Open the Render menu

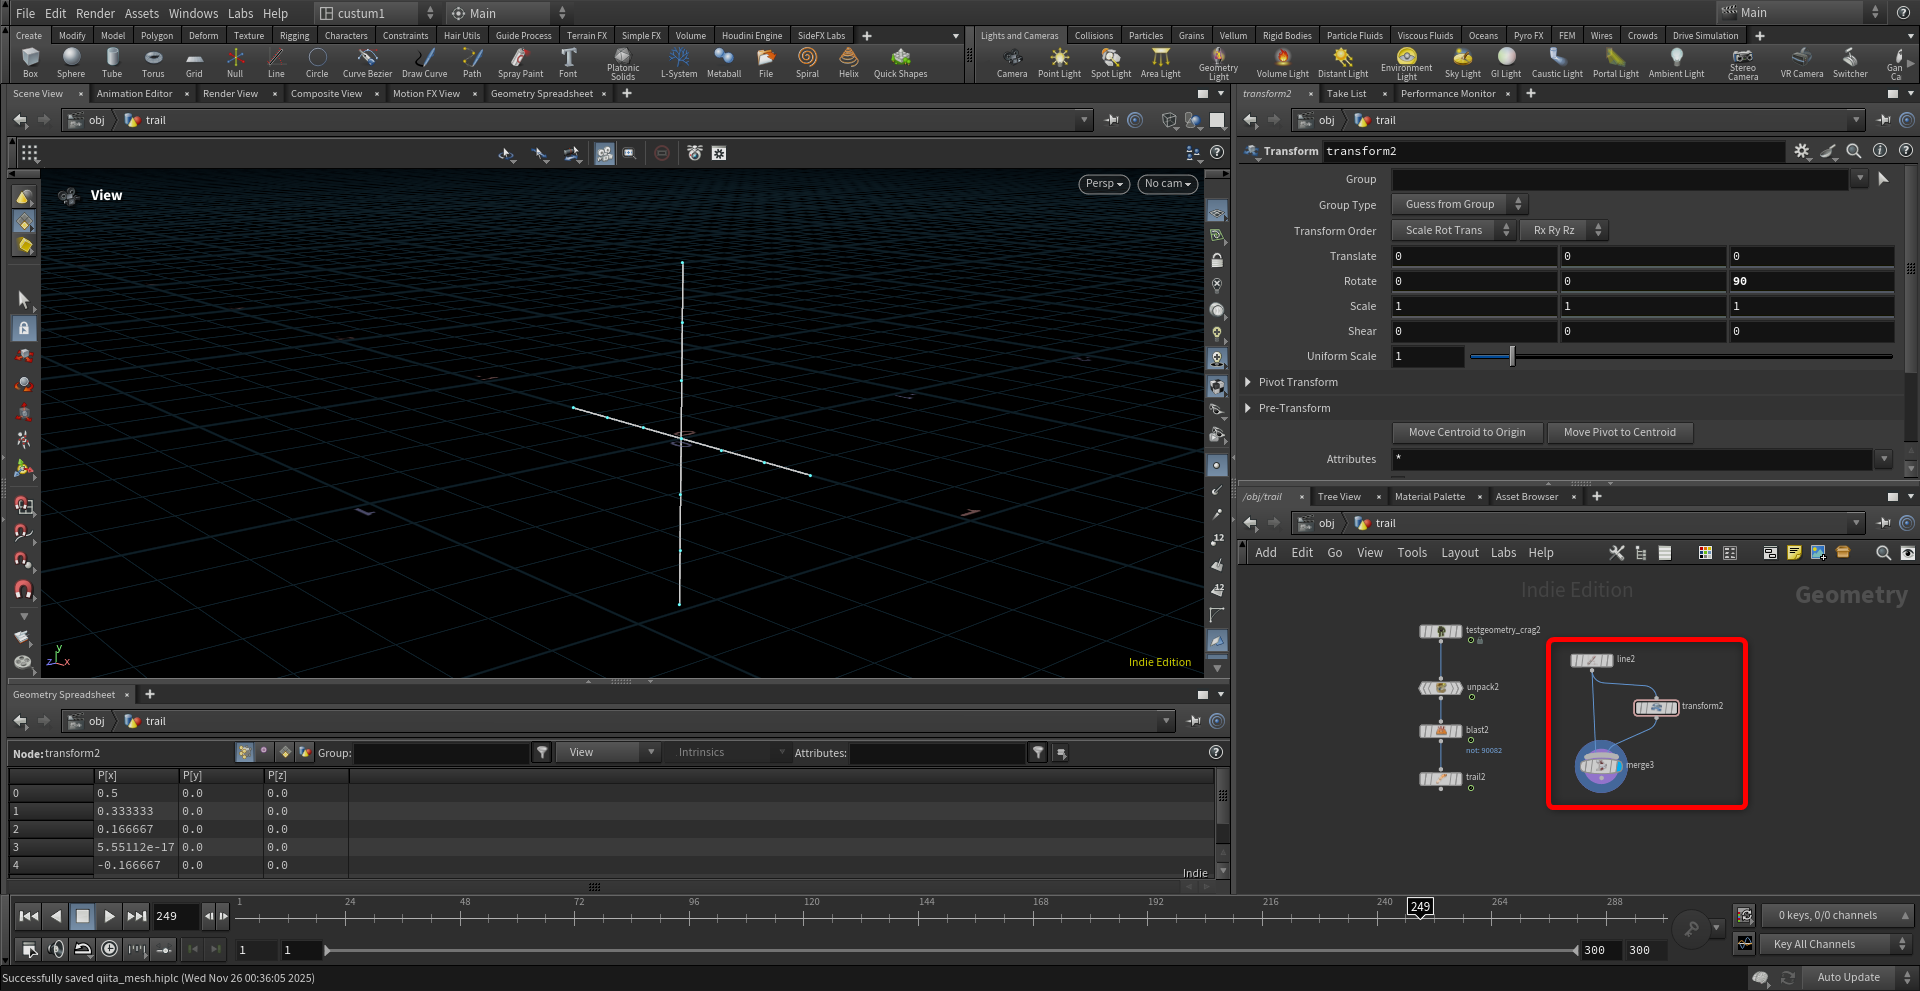[x=95, y=13]
